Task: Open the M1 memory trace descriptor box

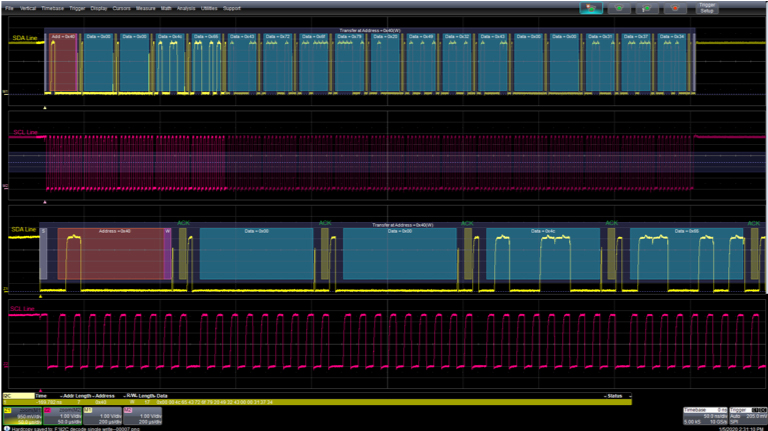Action: click(100, 415)
